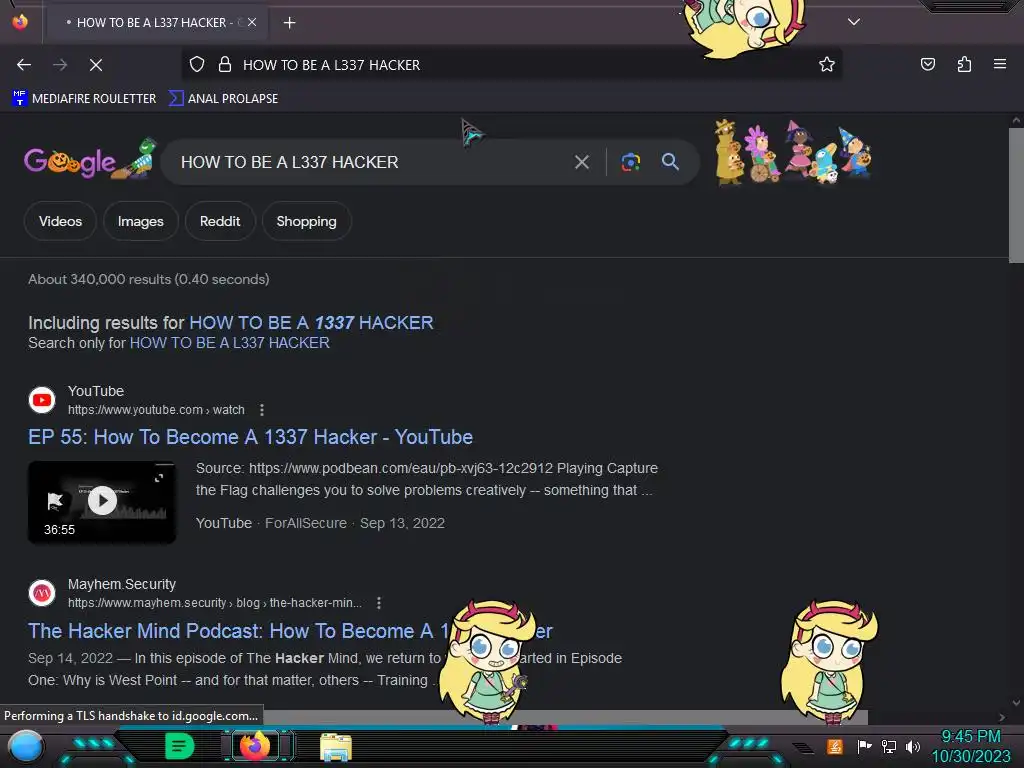Open the HOW TO BE A 1337 HACKER suggestion link

click(x=311, y=323)
